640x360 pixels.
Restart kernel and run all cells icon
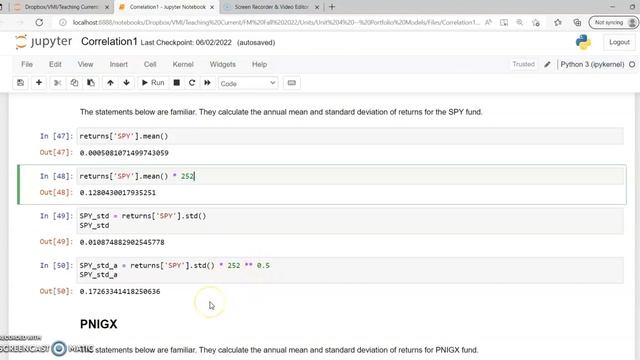point(207,83)
